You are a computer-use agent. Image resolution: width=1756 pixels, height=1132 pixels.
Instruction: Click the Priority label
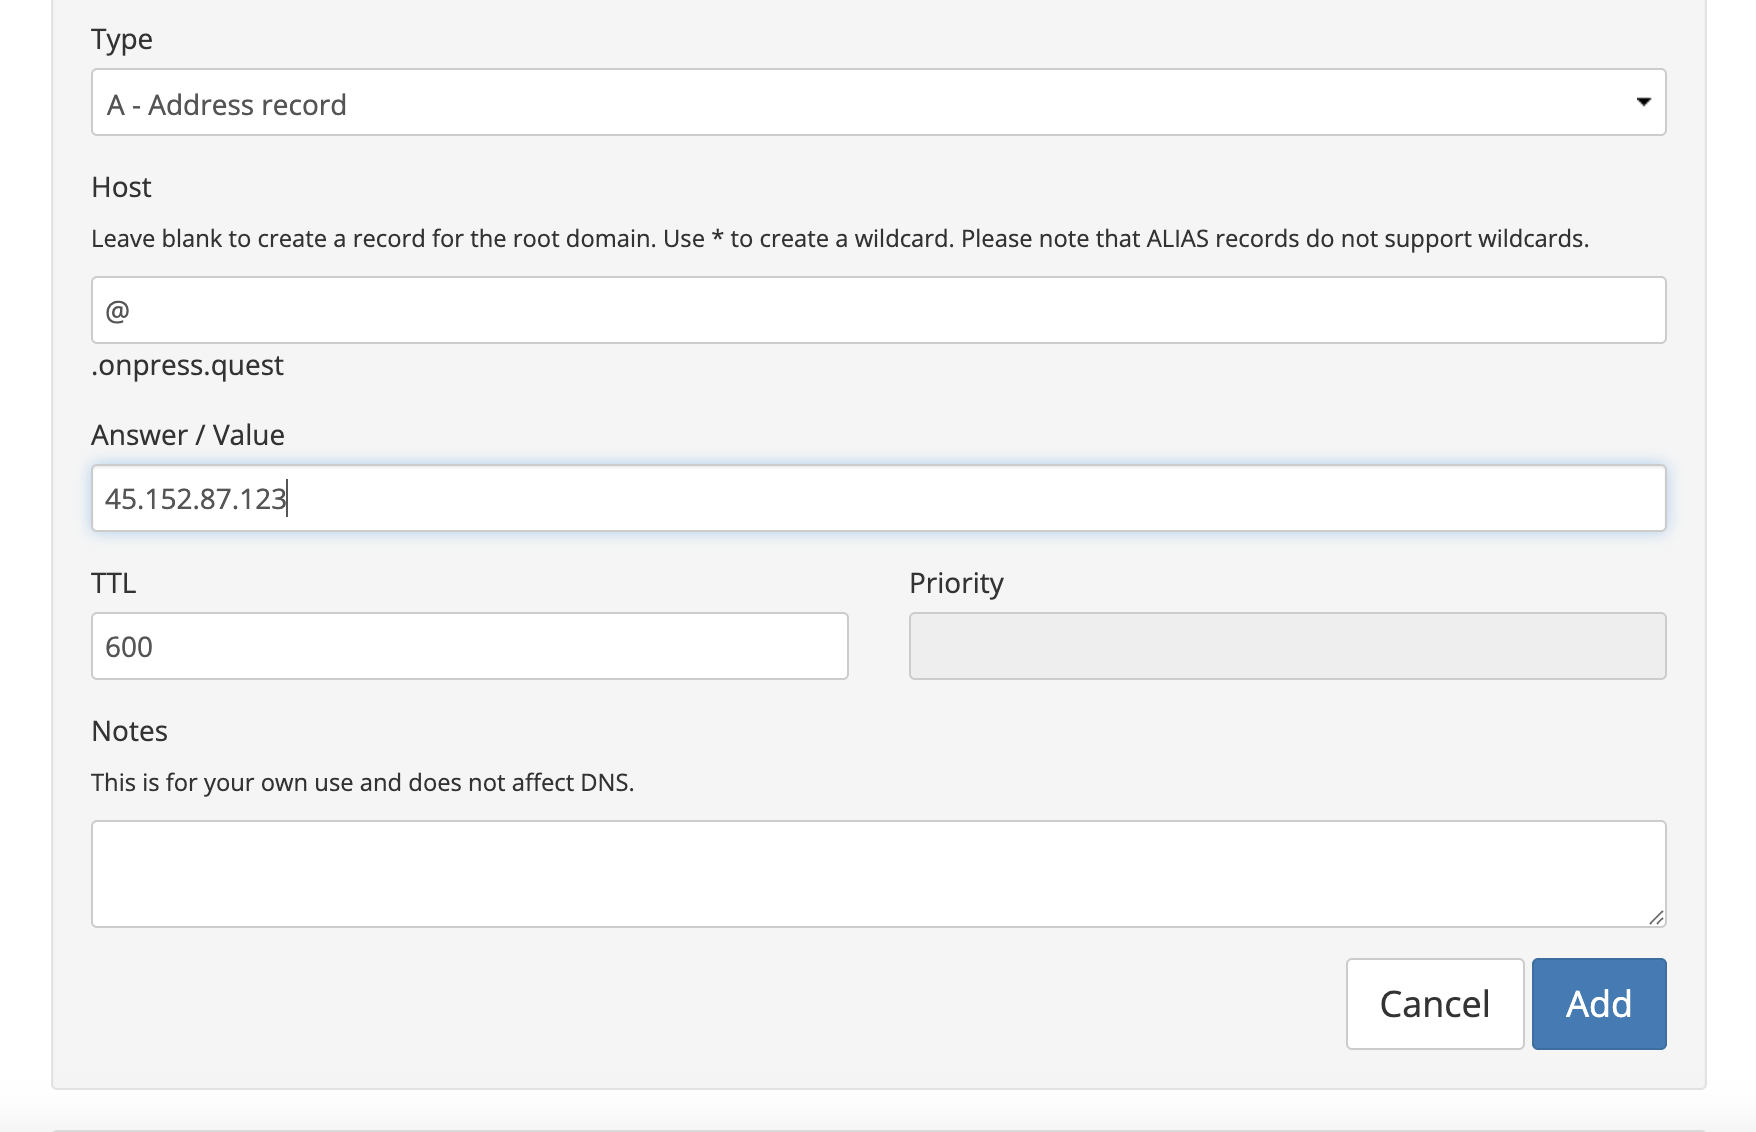point(956,583)
